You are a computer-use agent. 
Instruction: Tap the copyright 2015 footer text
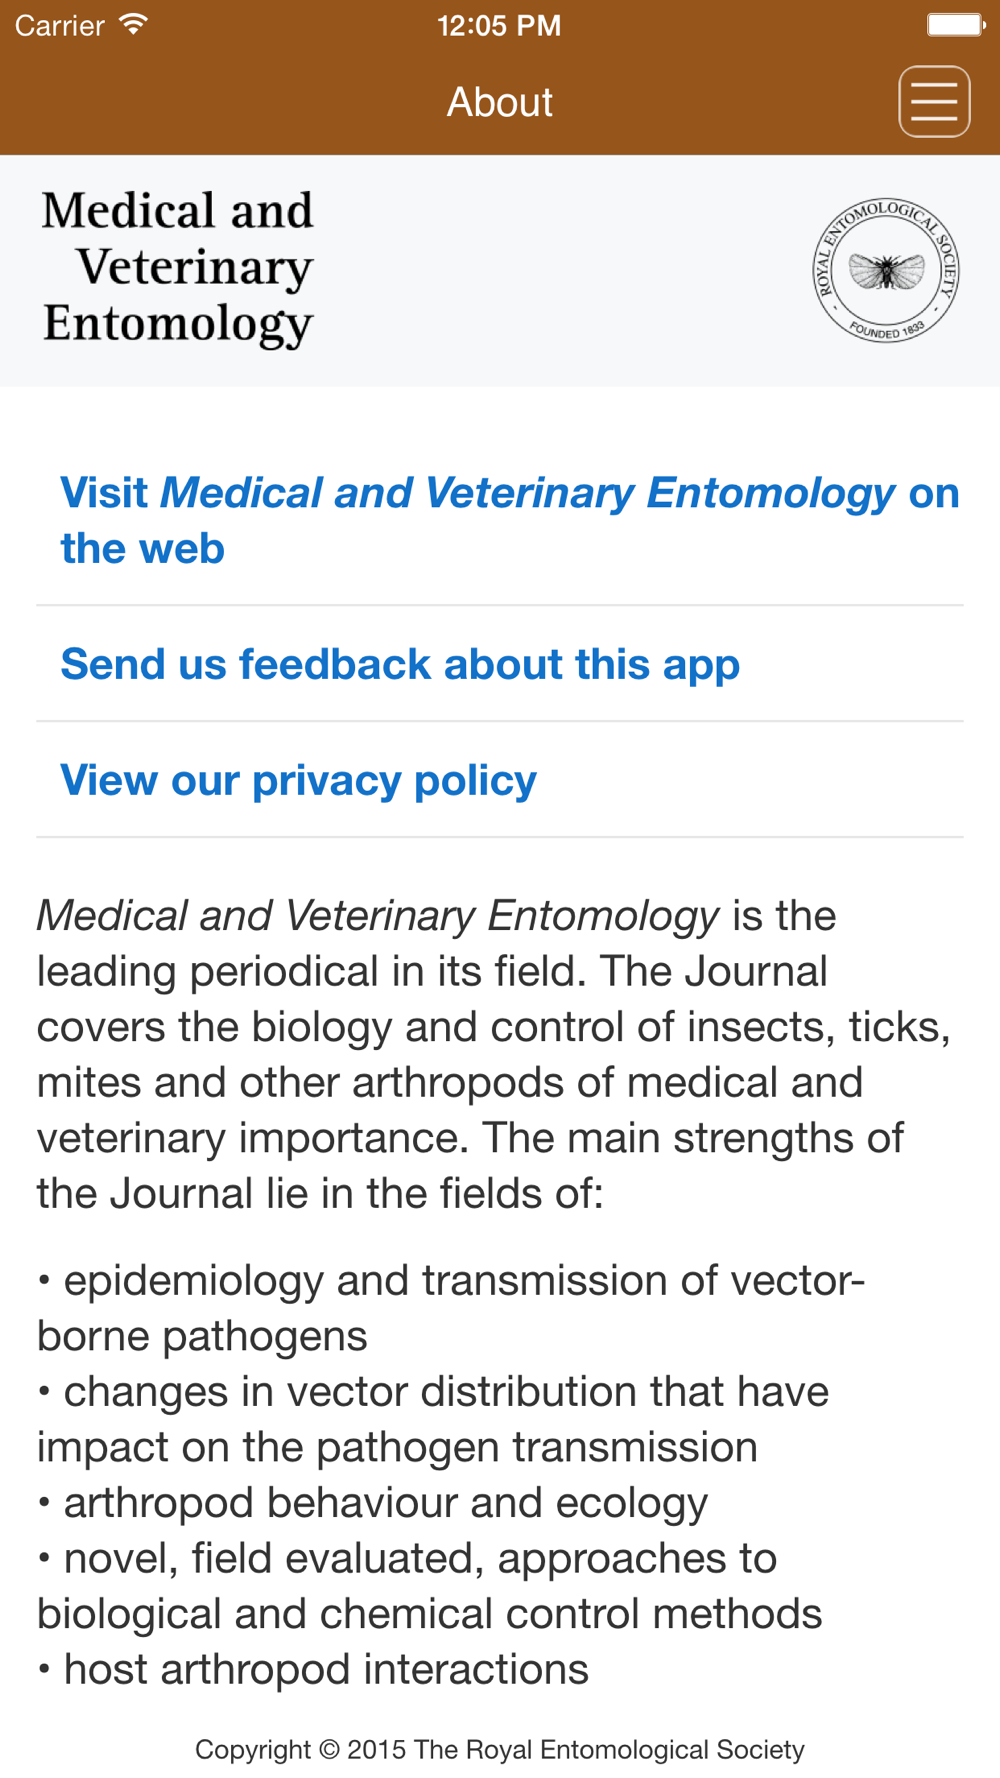(x=500, y=1749)
